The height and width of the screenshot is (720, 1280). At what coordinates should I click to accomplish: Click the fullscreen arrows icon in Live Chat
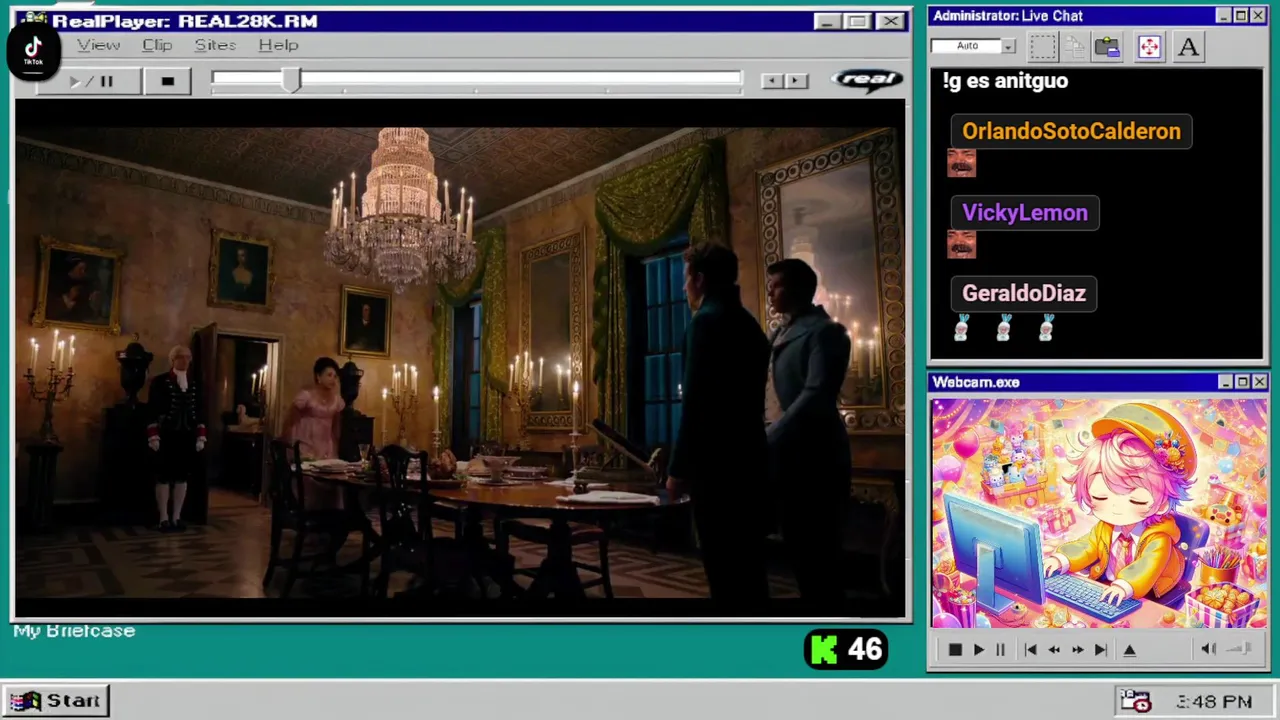click(x=1149, y=46)
